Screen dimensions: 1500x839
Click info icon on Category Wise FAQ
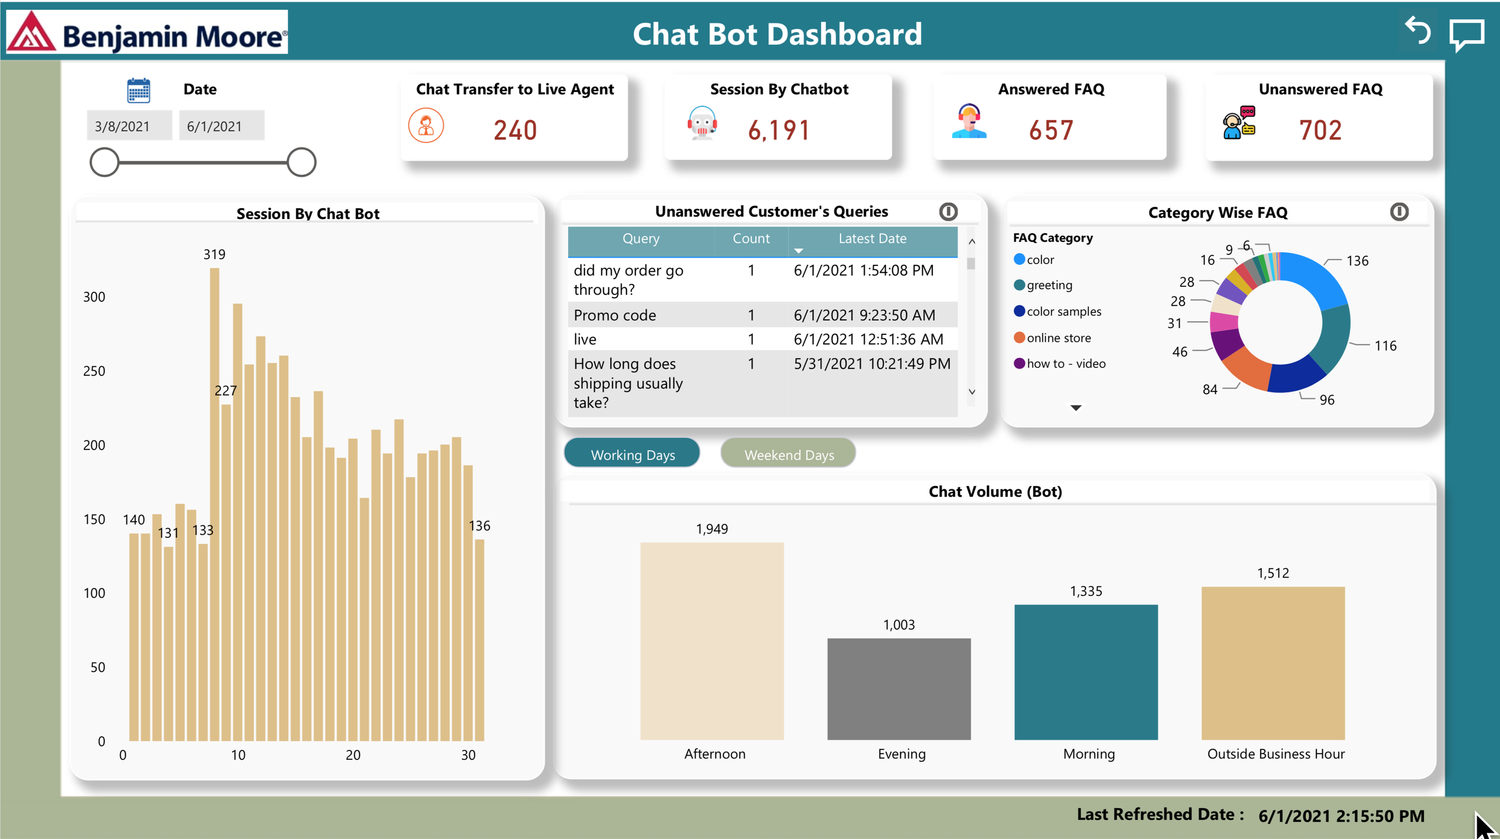(x=1399, y=211)
